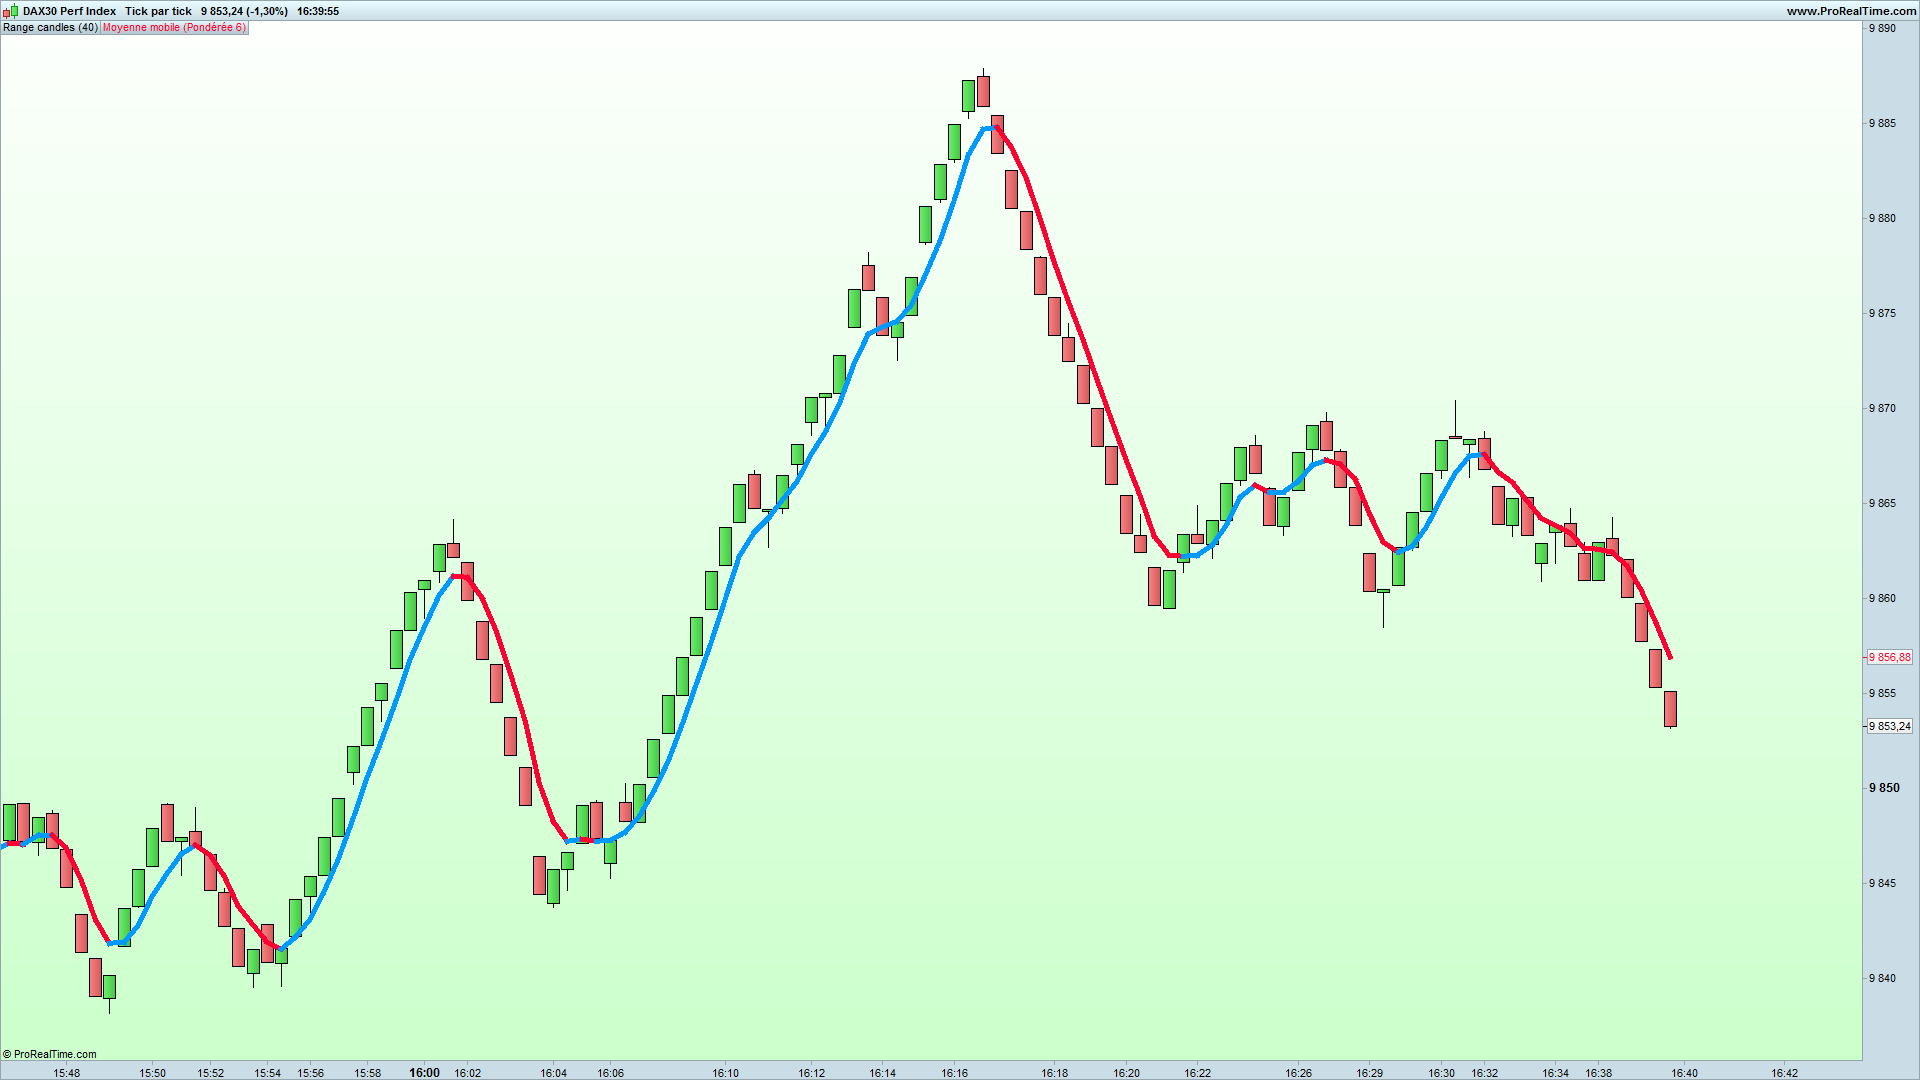Image resolution: width=1920 pixels, height=1080 pixels.
Task: Click the bold 9 850 price axis label
Action: click(1884, 788)
